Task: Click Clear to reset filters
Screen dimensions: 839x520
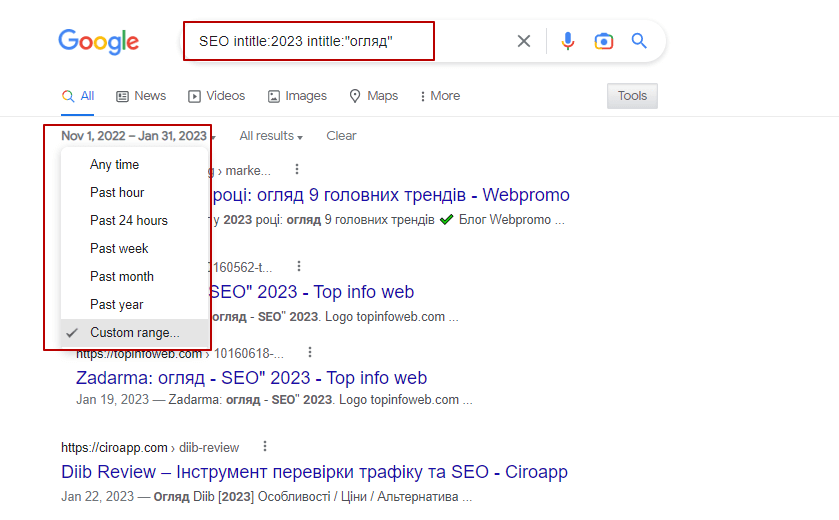Action: [341, 136]
